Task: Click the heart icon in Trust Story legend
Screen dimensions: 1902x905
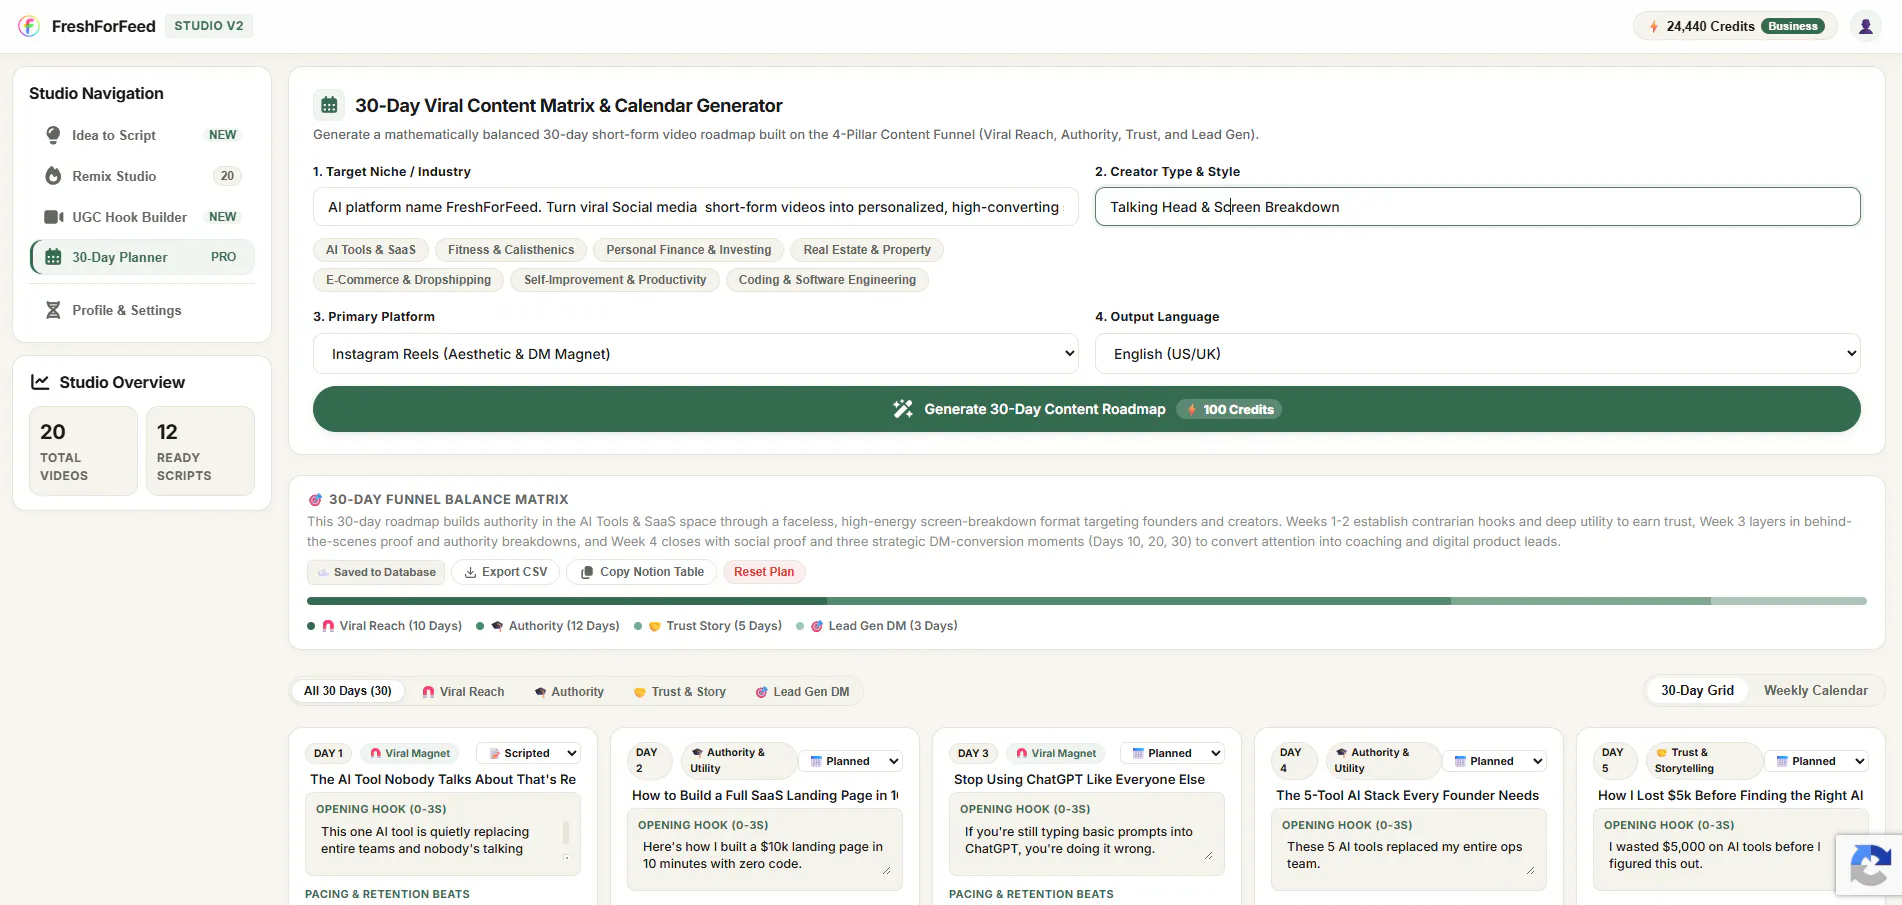Action: 655,626
